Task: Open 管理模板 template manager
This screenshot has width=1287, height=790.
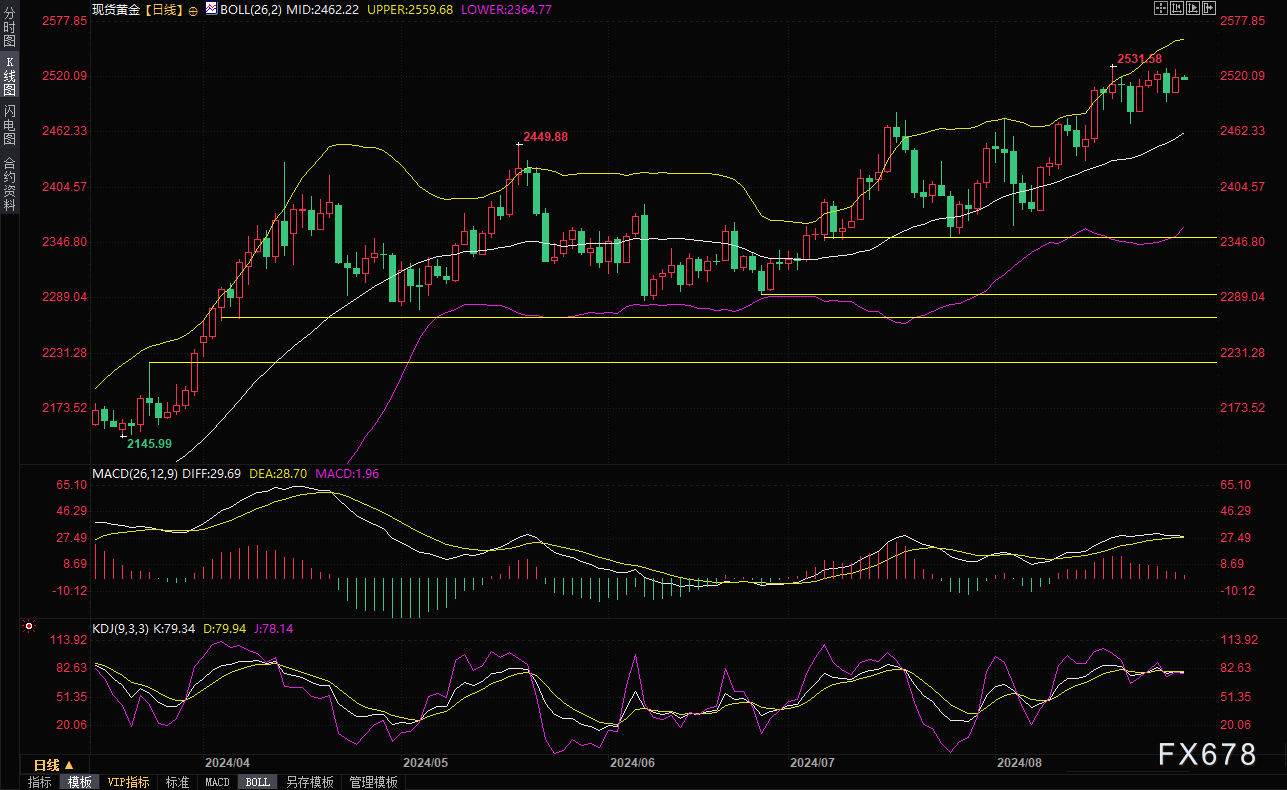Action: point(373,782)
